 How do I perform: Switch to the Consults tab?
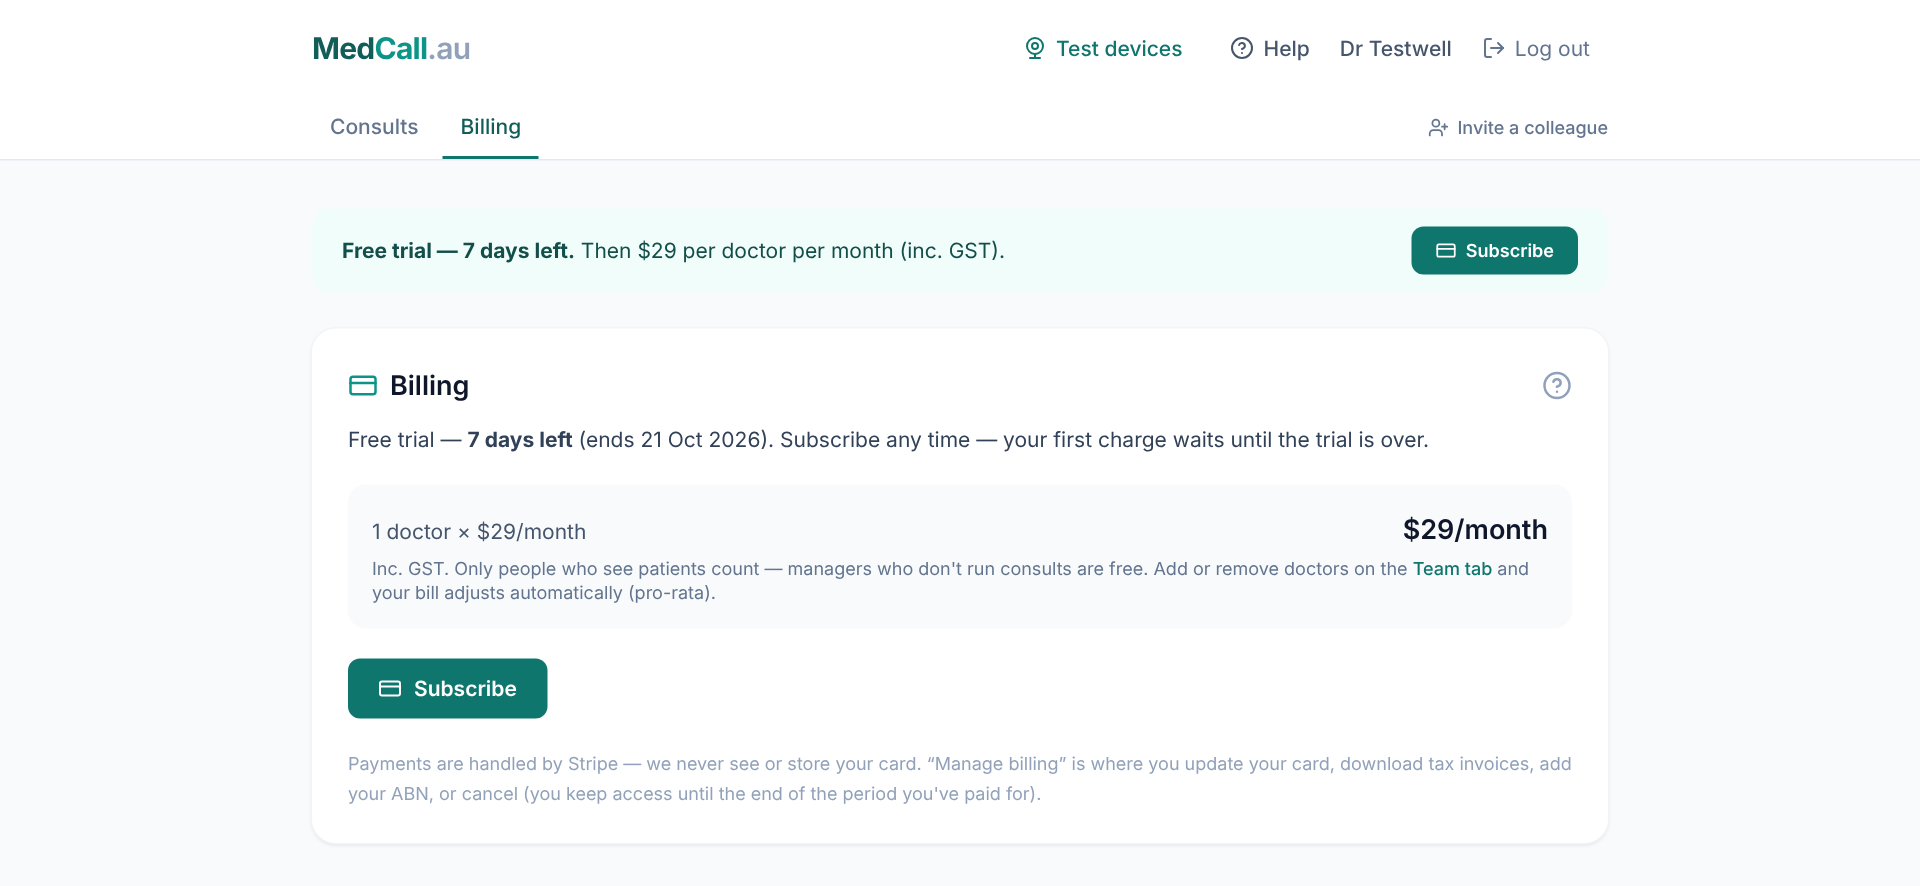pyautogui.click(x=374, y=127)
